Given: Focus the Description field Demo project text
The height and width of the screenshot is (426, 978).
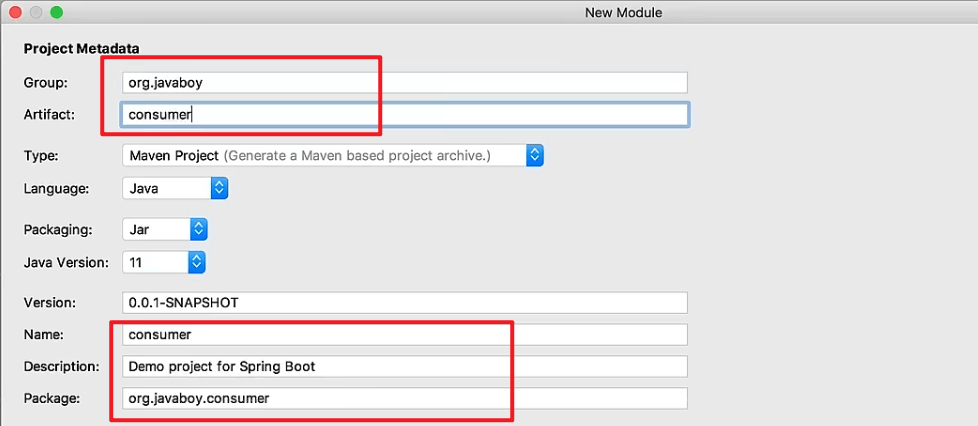Looking at the screenshot, I should click(x=405, y=366).
